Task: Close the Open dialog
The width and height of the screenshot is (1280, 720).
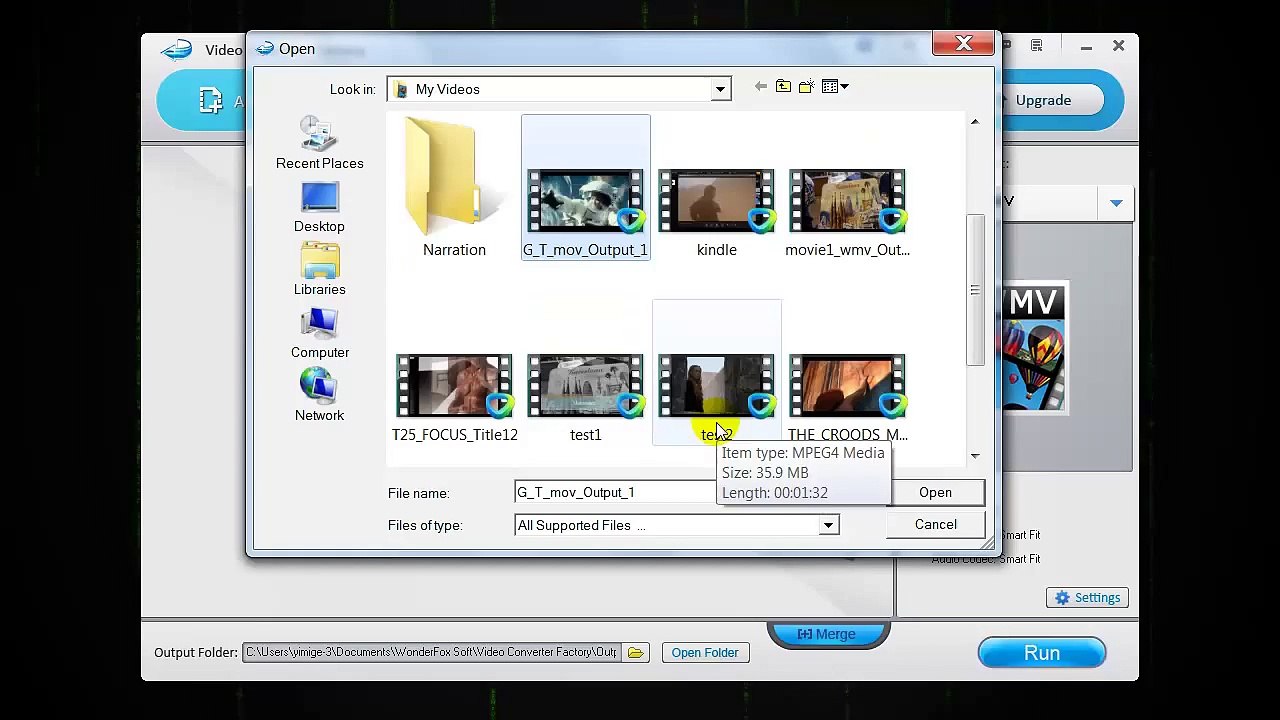Action: (x=964, y=44)
